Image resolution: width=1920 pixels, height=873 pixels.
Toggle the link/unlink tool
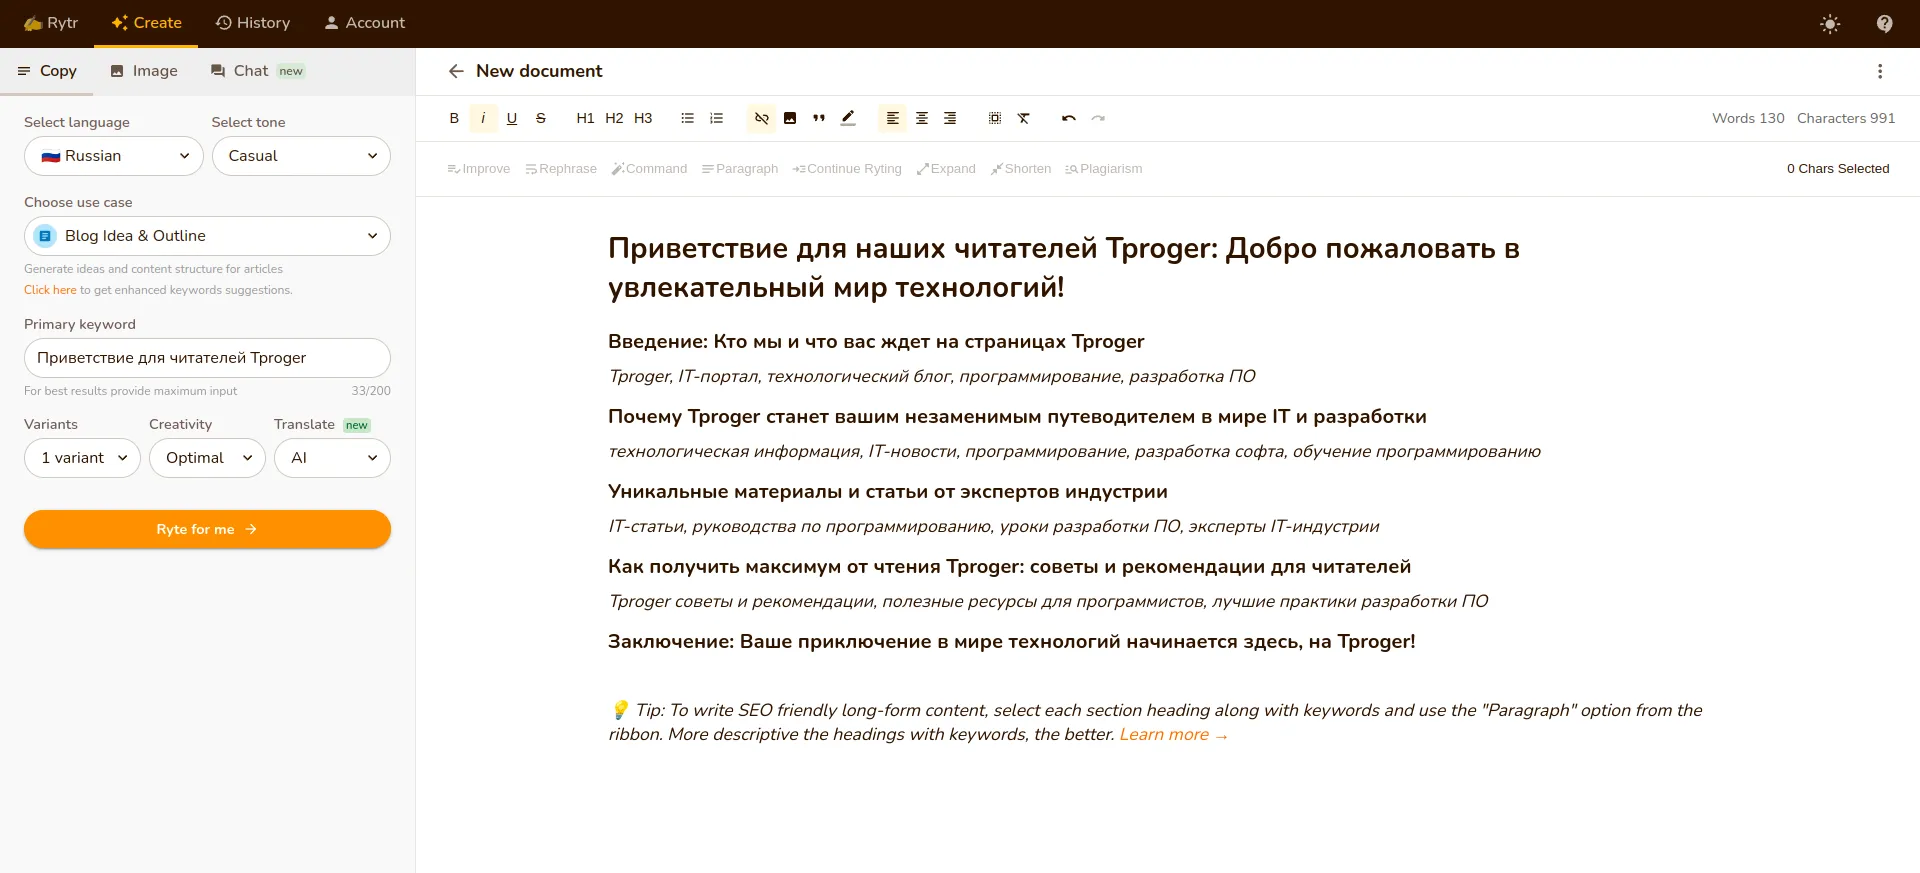(x=761, y=118)
